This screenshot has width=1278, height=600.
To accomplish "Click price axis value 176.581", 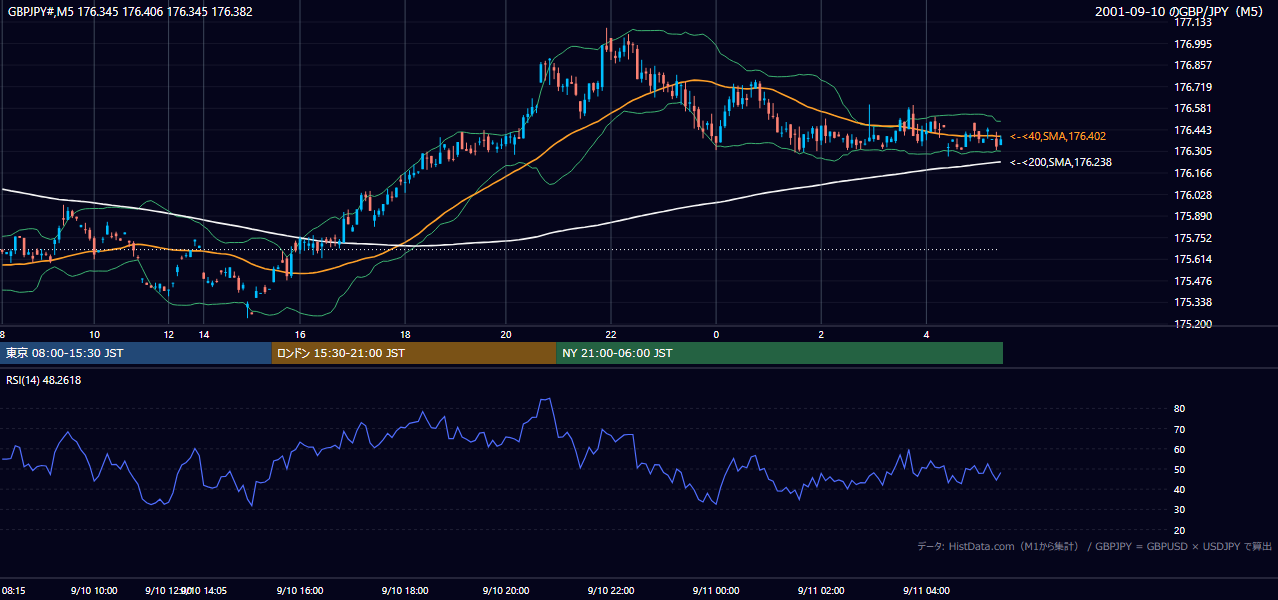I will point(1194,108).
